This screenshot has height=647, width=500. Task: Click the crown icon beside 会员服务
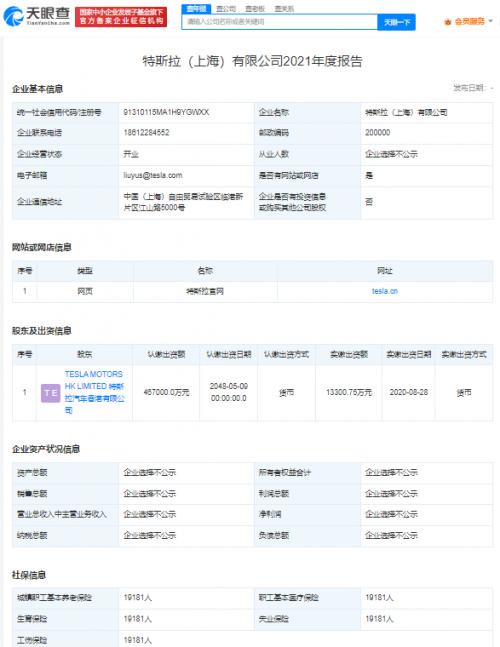point(448,22)
